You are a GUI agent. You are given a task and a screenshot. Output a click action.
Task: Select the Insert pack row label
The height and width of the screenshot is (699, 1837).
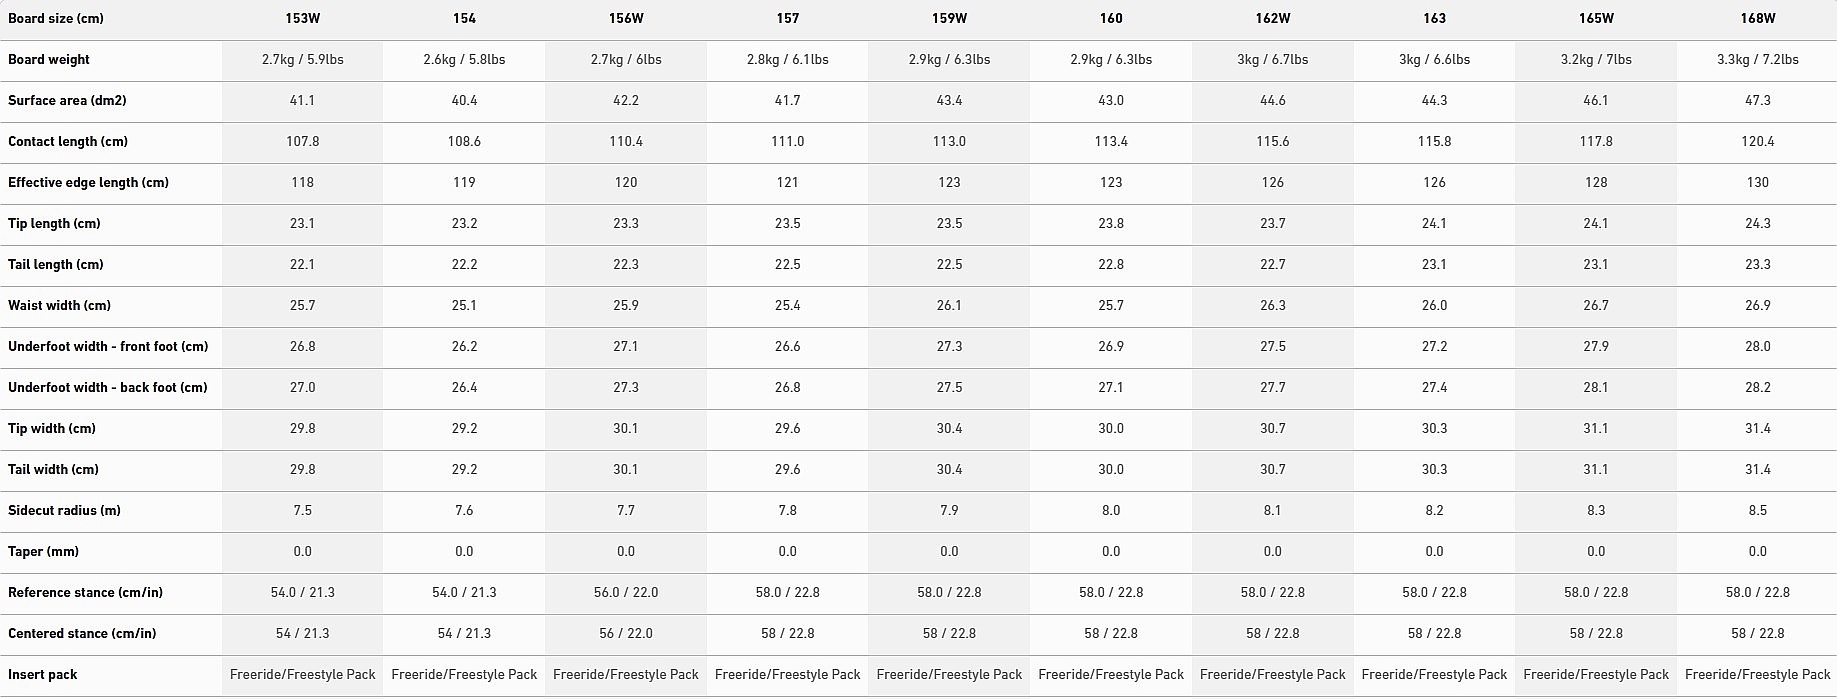click(42, 674)
